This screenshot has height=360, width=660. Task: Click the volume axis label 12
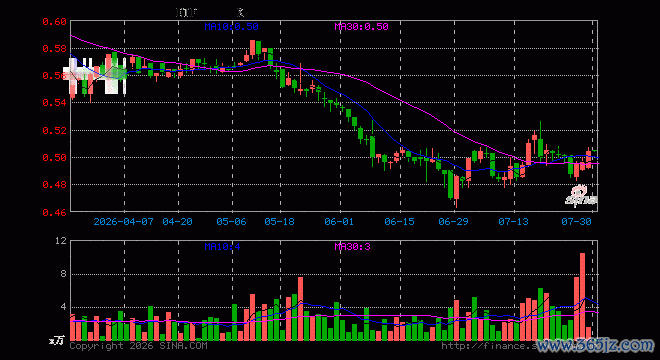[x=61, y=241]
